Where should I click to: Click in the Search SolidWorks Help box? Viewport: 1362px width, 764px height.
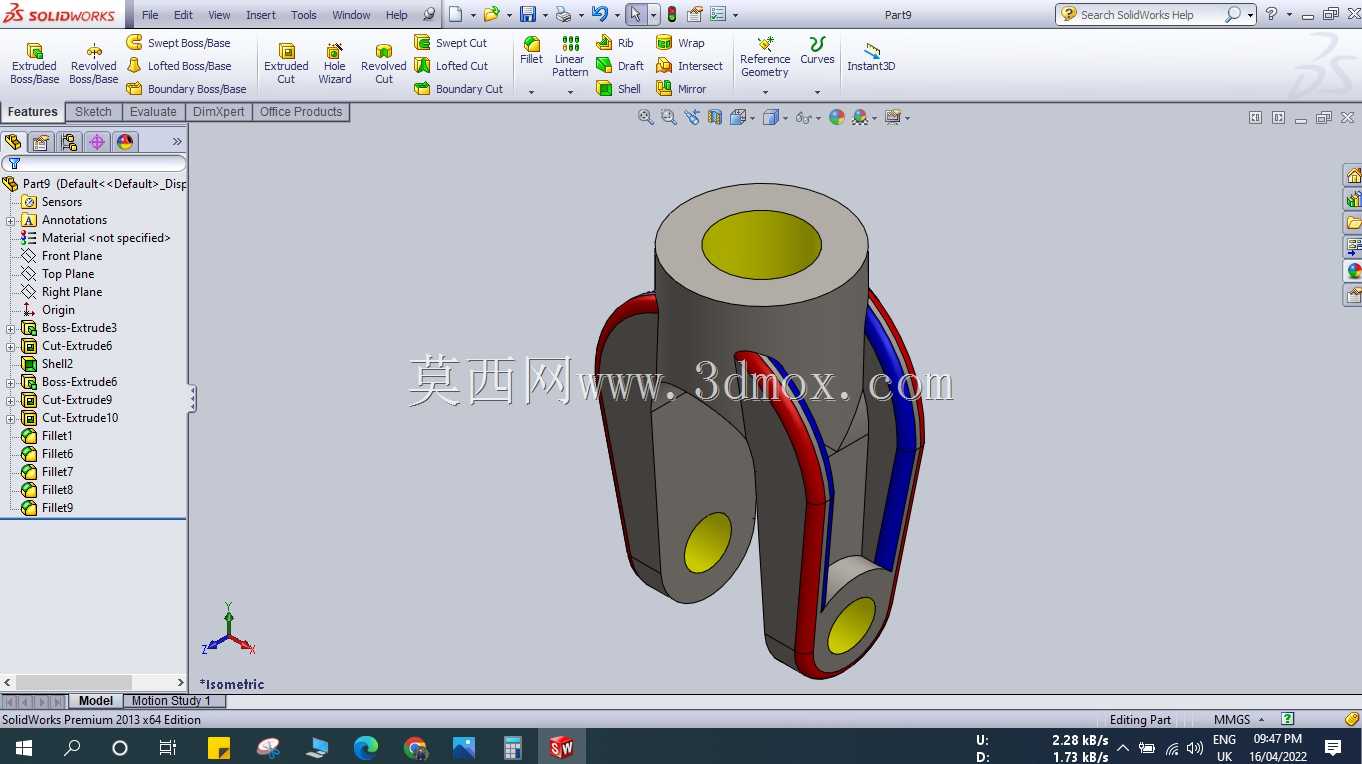1149,15
